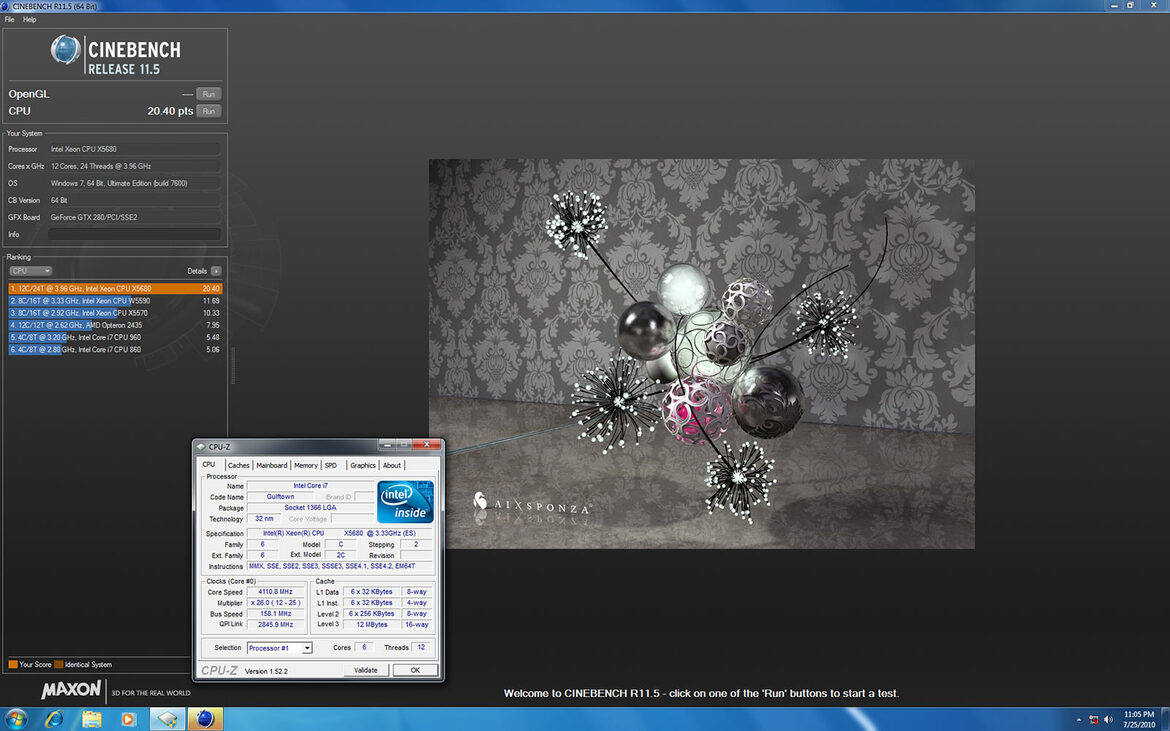Screen dimensions: 1170x731
Task: Click the left panel resize handle
Action: pyautogui.click(x=233, y=366)
